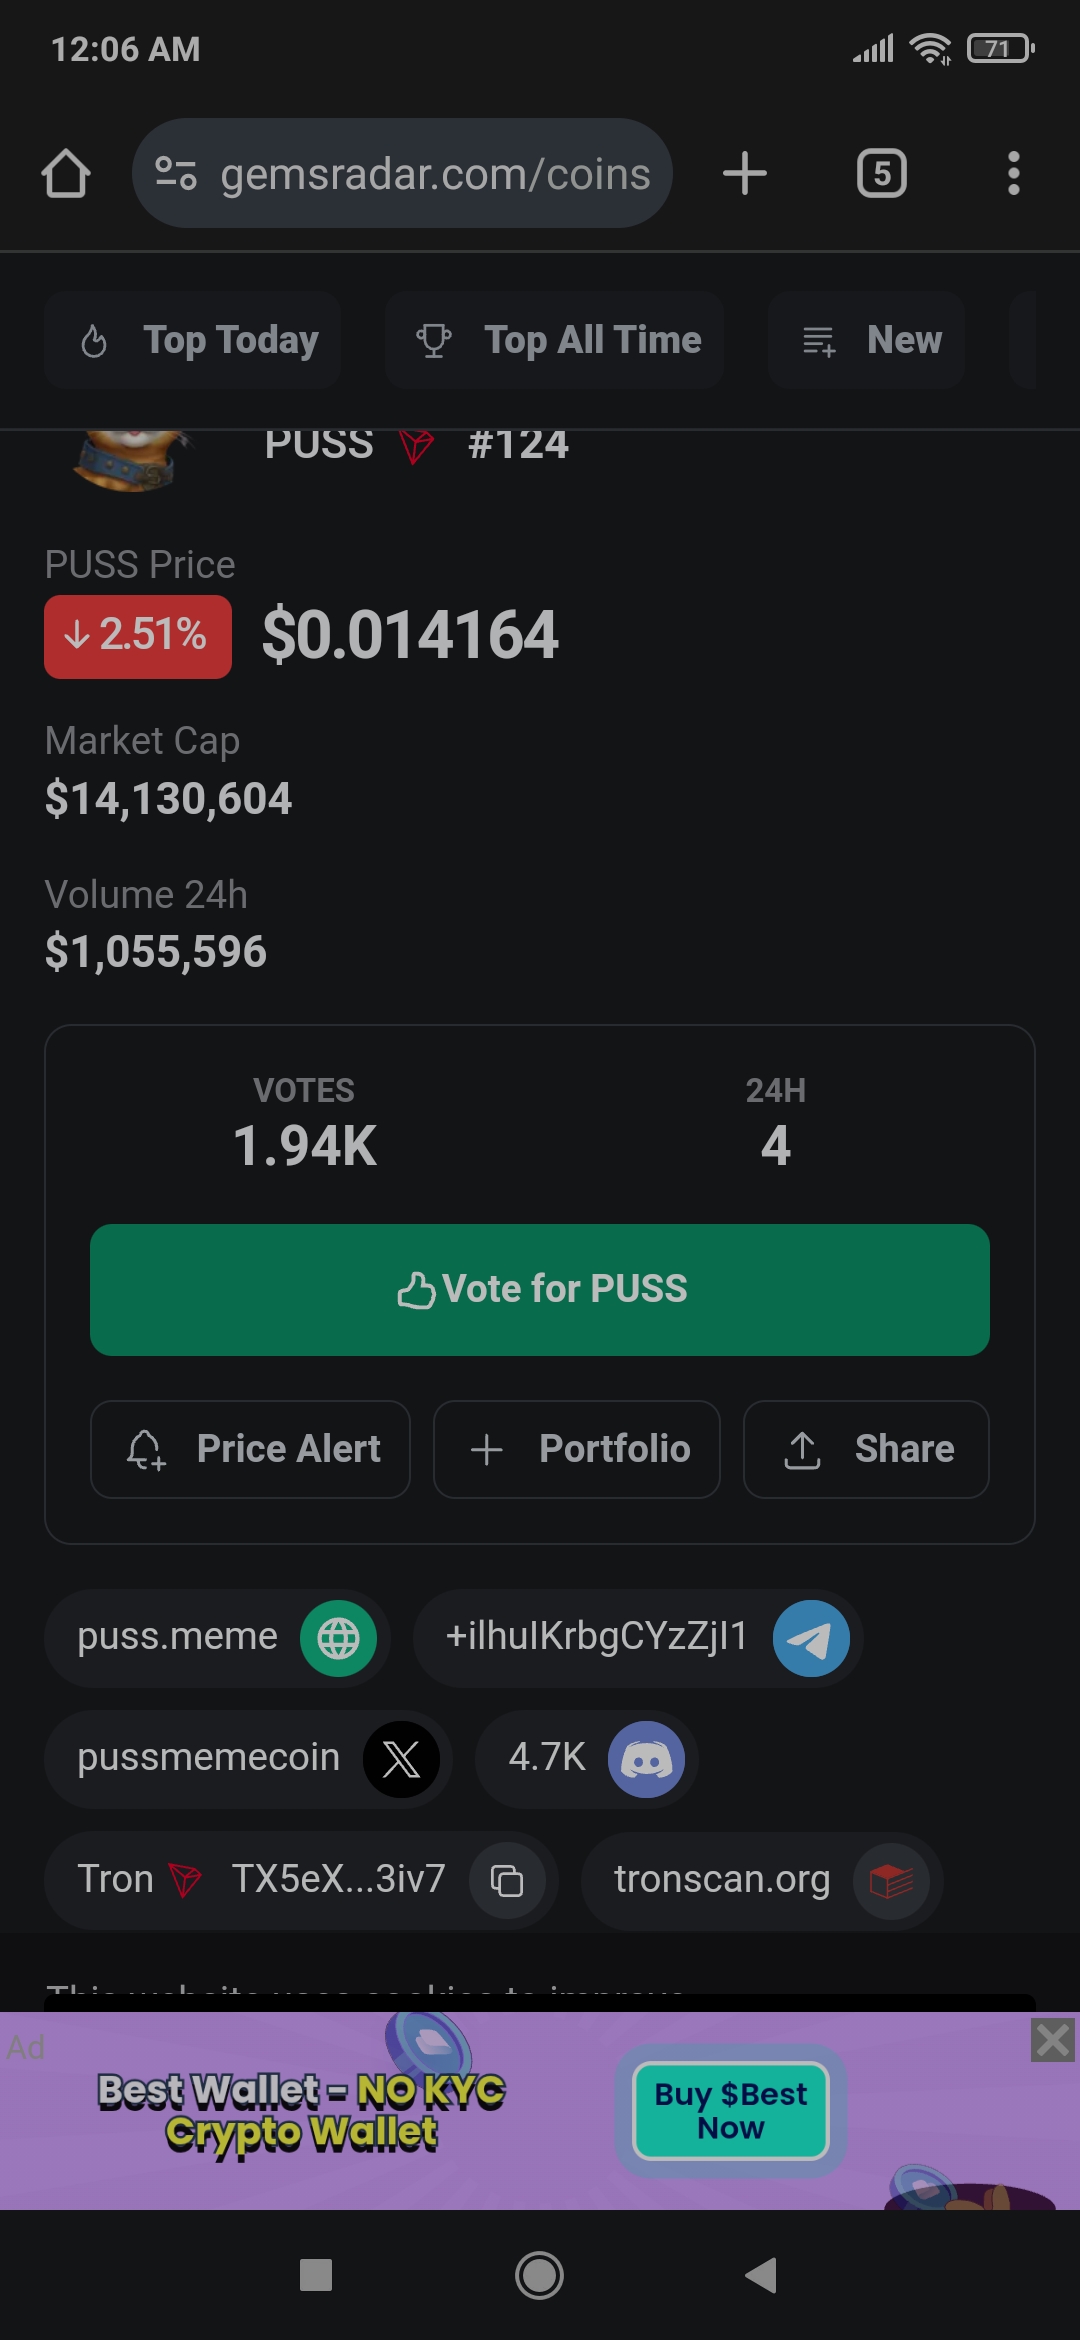Image resolution: width=1080 pixels, height=2340 pixels.
Task: Tap the site settings icon in address bar
Action: coord(176,174)
